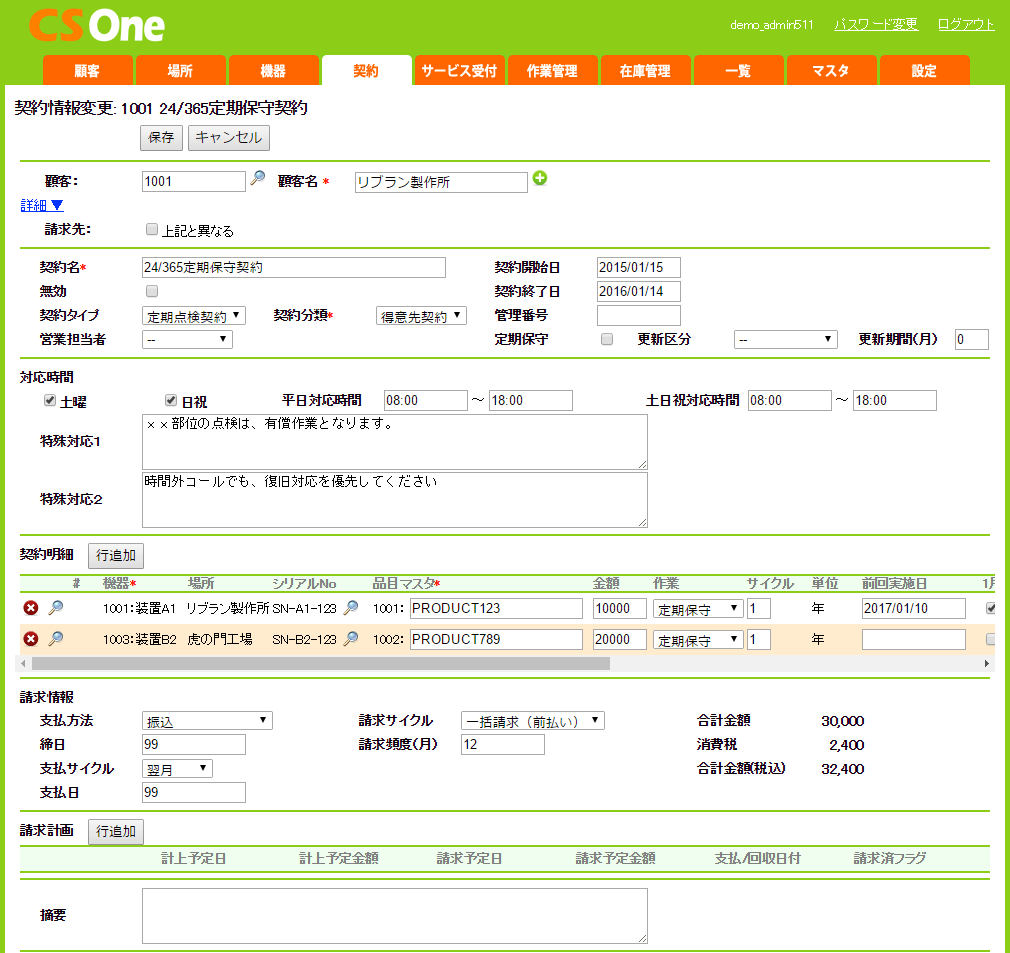Open 作業 dropdown in PRODUCT789 row
The width and height of the screenshot is (1010, 953).
point(698,639)
